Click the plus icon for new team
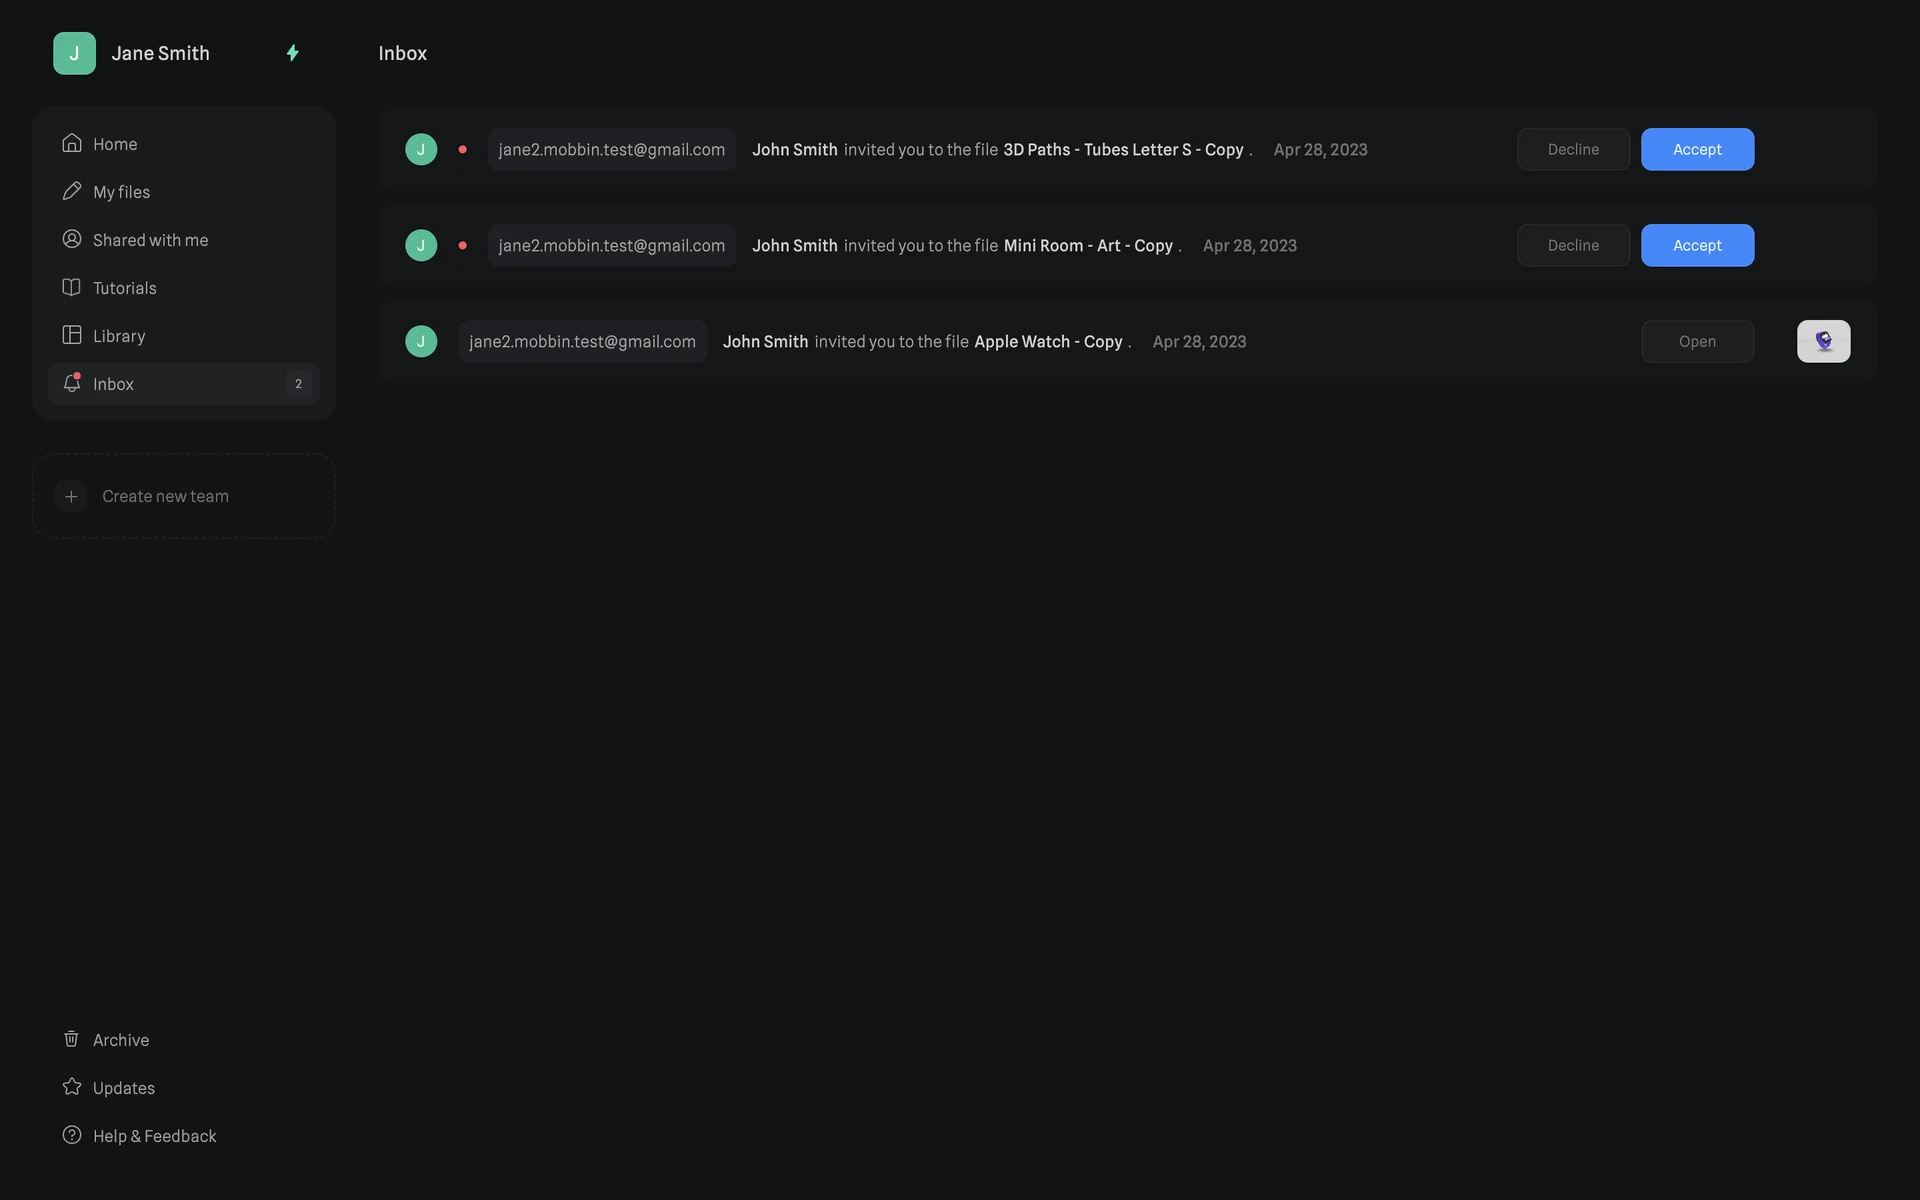The height and width of the screenshot is (1200, 1920). (x=71, y=496)
